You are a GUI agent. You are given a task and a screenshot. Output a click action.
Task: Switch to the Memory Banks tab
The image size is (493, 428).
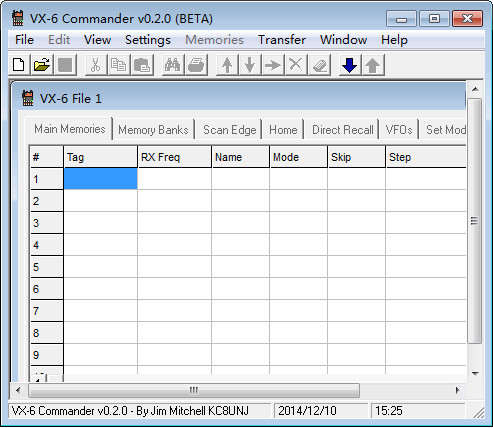coord(153,130)
